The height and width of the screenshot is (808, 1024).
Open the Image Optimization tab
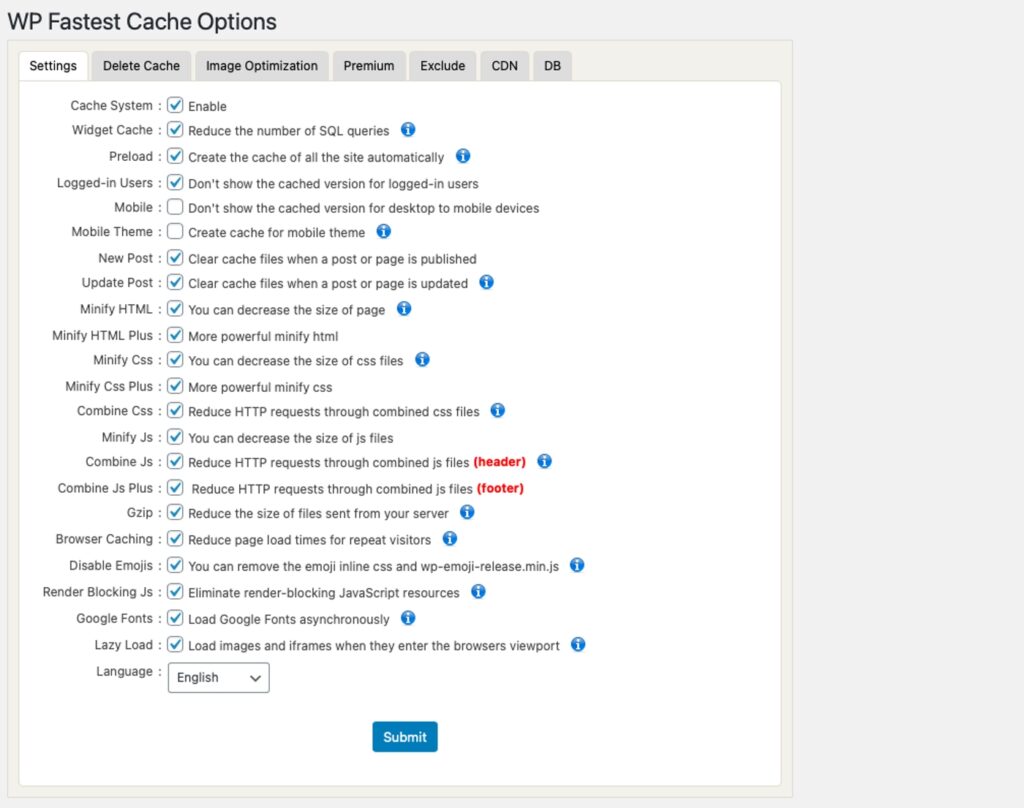point(262,66)
